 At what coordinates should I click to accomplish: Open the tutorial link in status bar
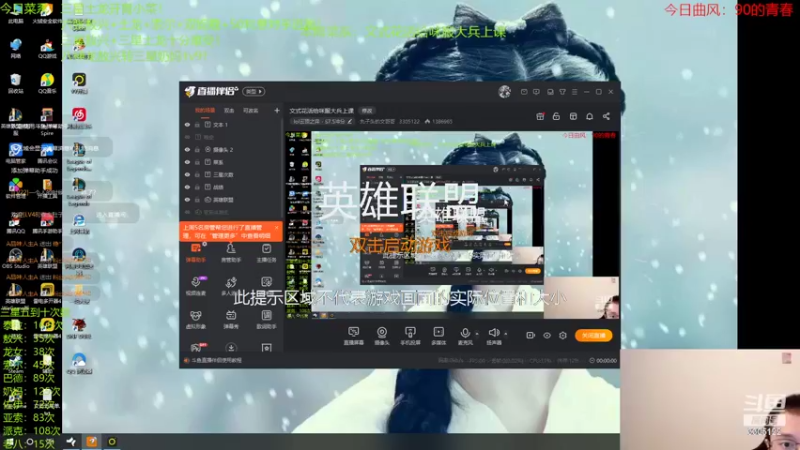tap(216, 360)
